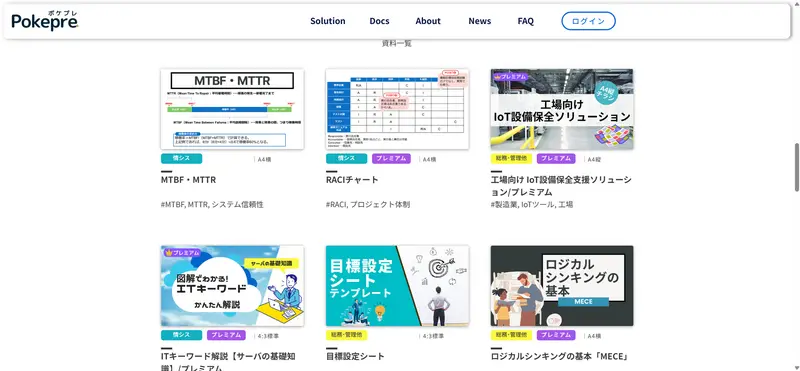Screen dimensions: 800x371
Task: Open the Solution menu
Action: (328, 21)
